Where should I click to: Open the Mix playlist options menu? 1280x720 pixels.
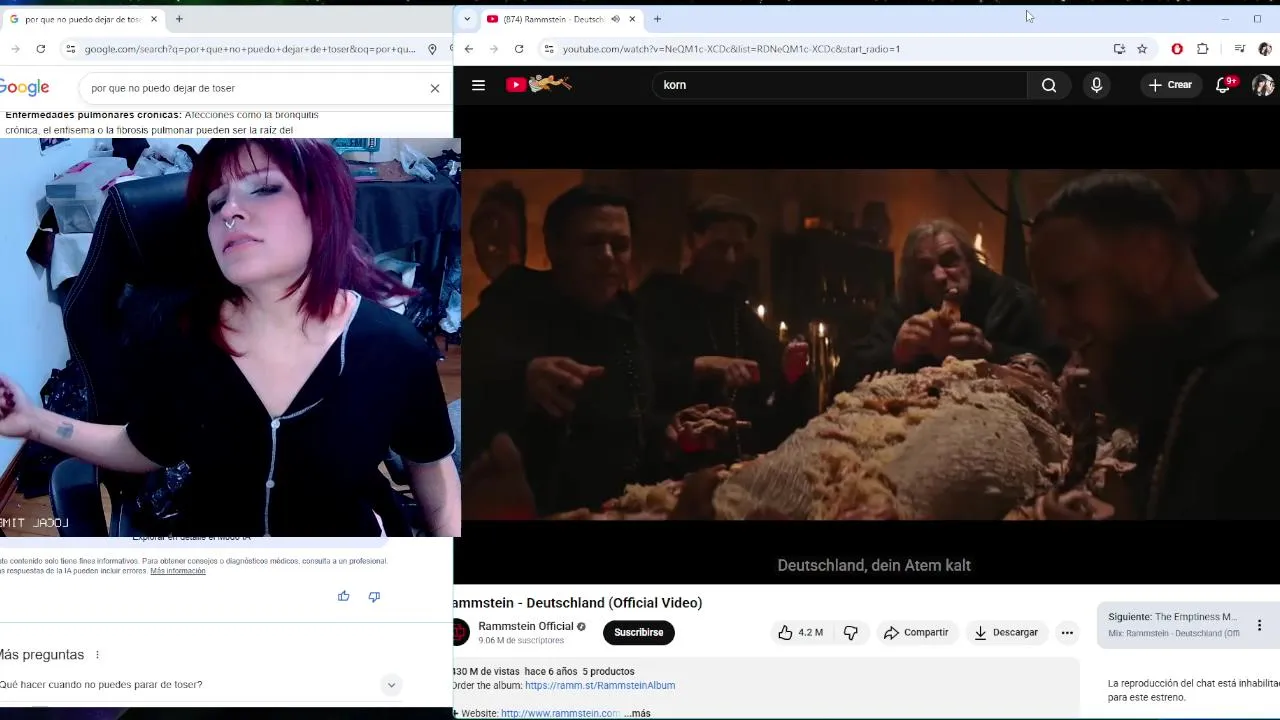tap(1259, 625)
